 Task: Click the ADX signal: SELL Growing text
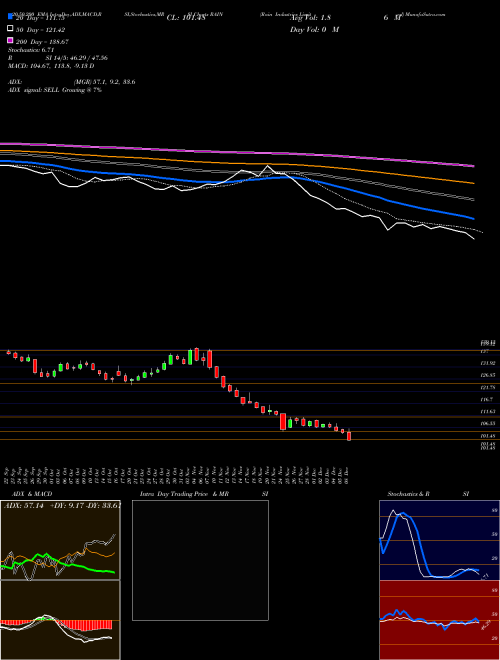pos(55,90)
